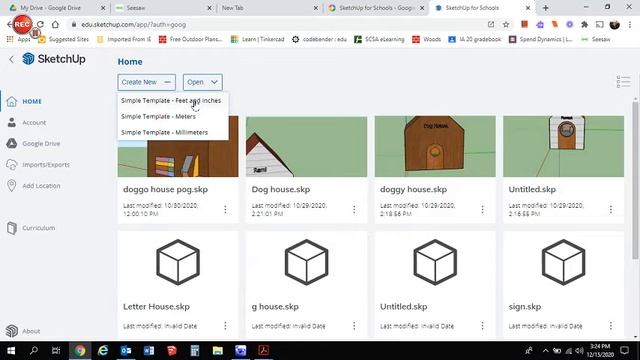Expand the Open dropdown

pyautogui.click(x=202, y=82)
